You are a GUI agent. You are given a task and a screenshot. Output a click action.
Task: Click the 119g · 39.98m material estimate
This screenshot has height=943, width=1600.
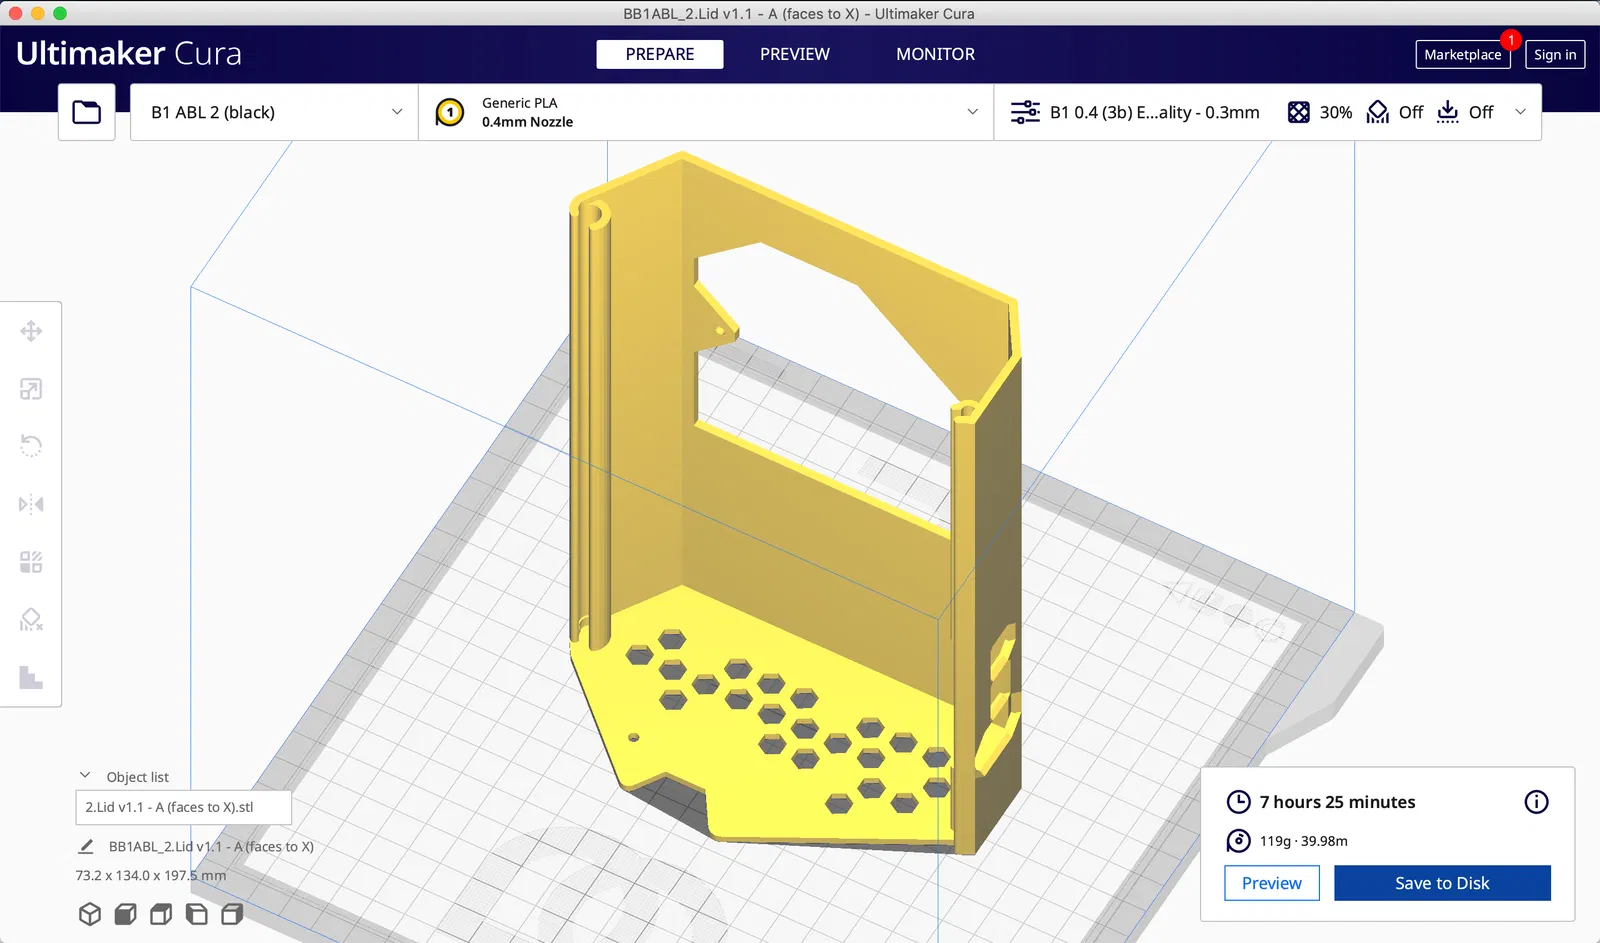coord(1303,841)
